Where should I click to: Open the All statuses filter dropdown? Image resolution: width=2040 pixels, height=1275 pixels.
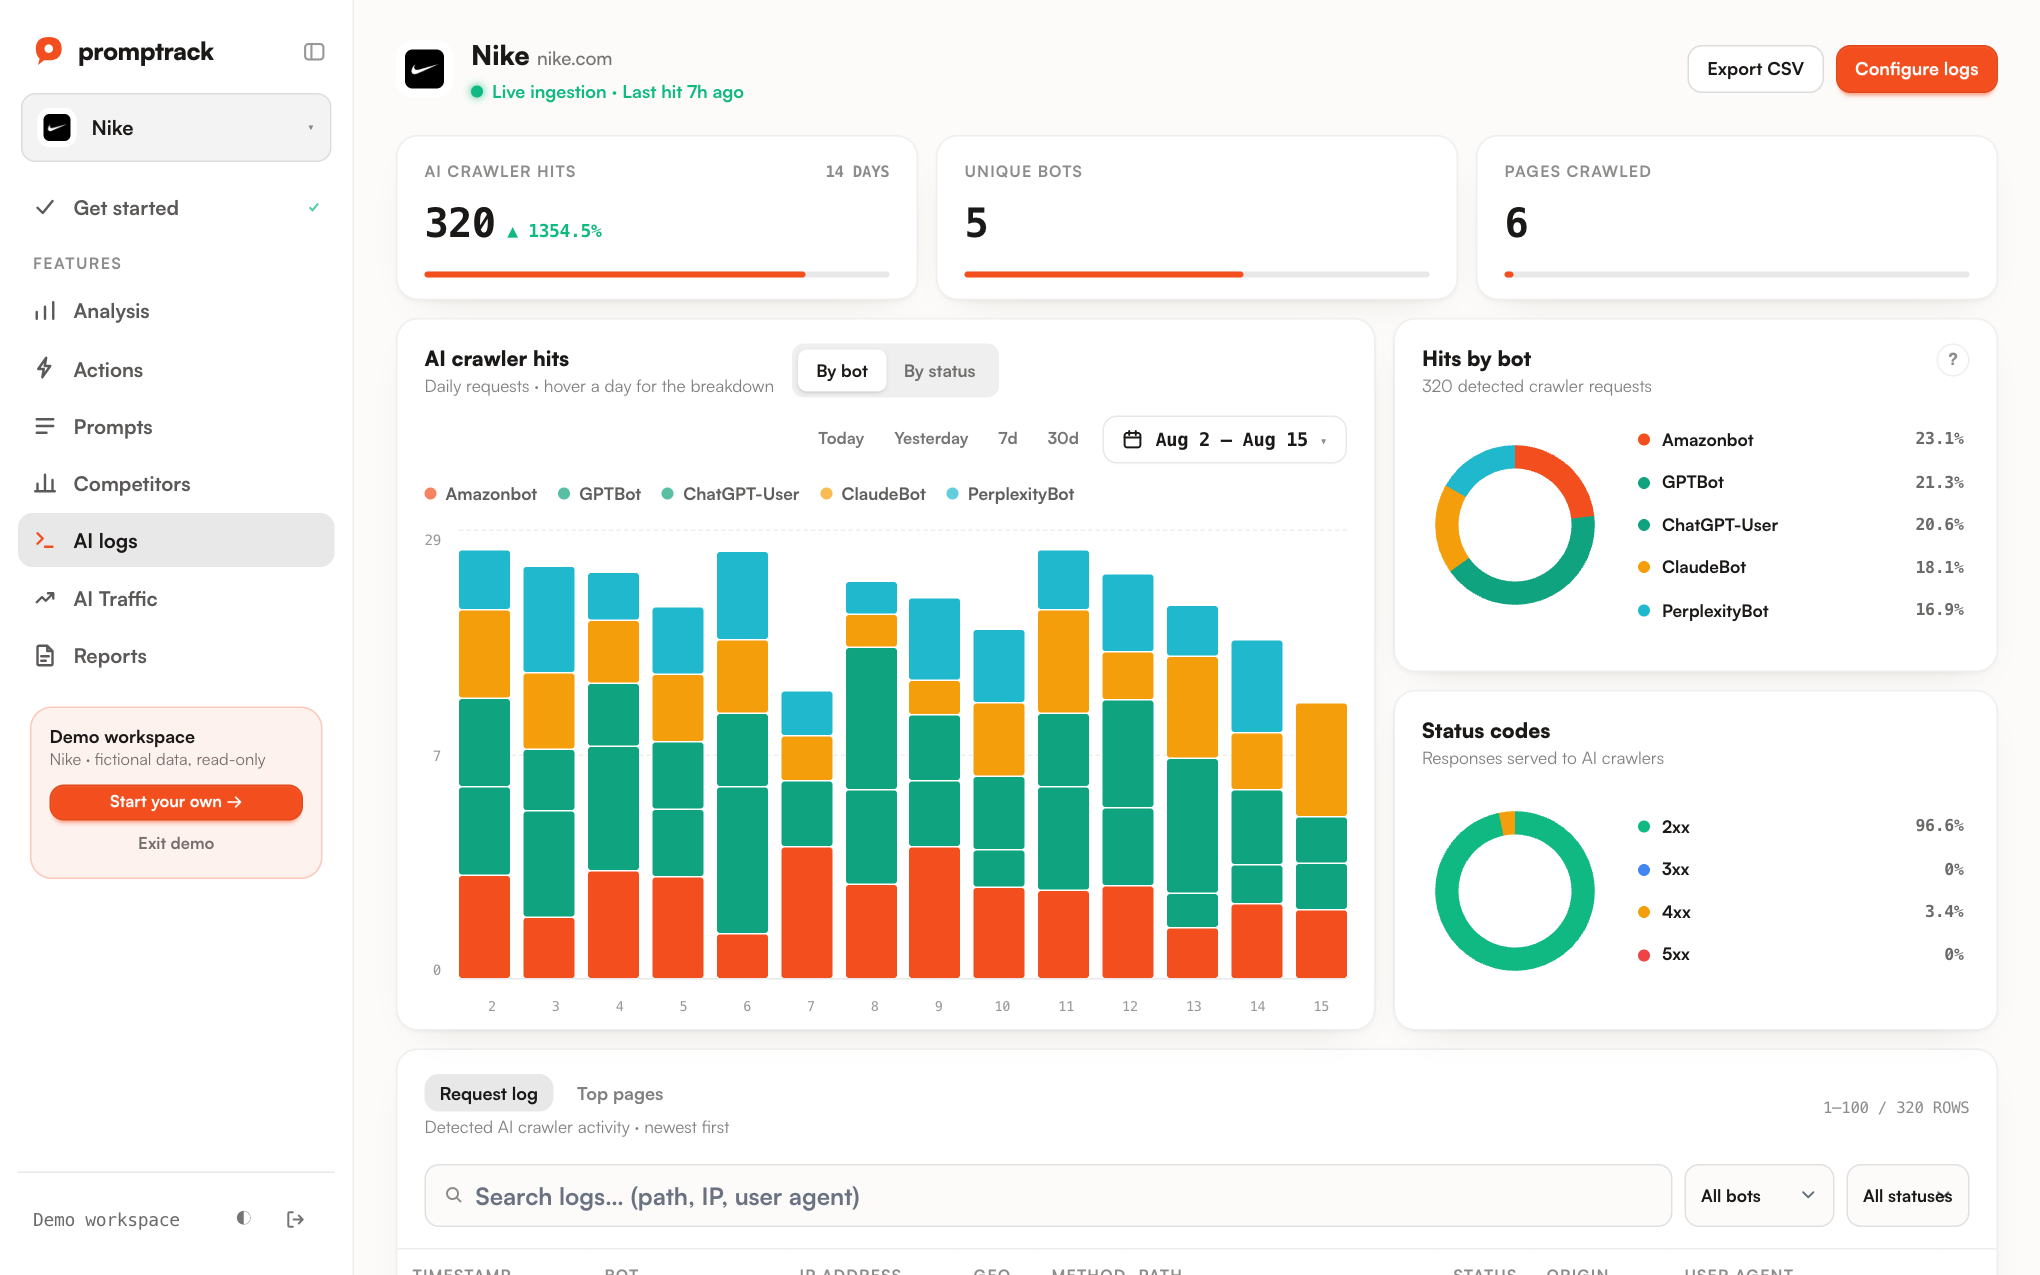pyautogui.click(x=1907, y=1196)
